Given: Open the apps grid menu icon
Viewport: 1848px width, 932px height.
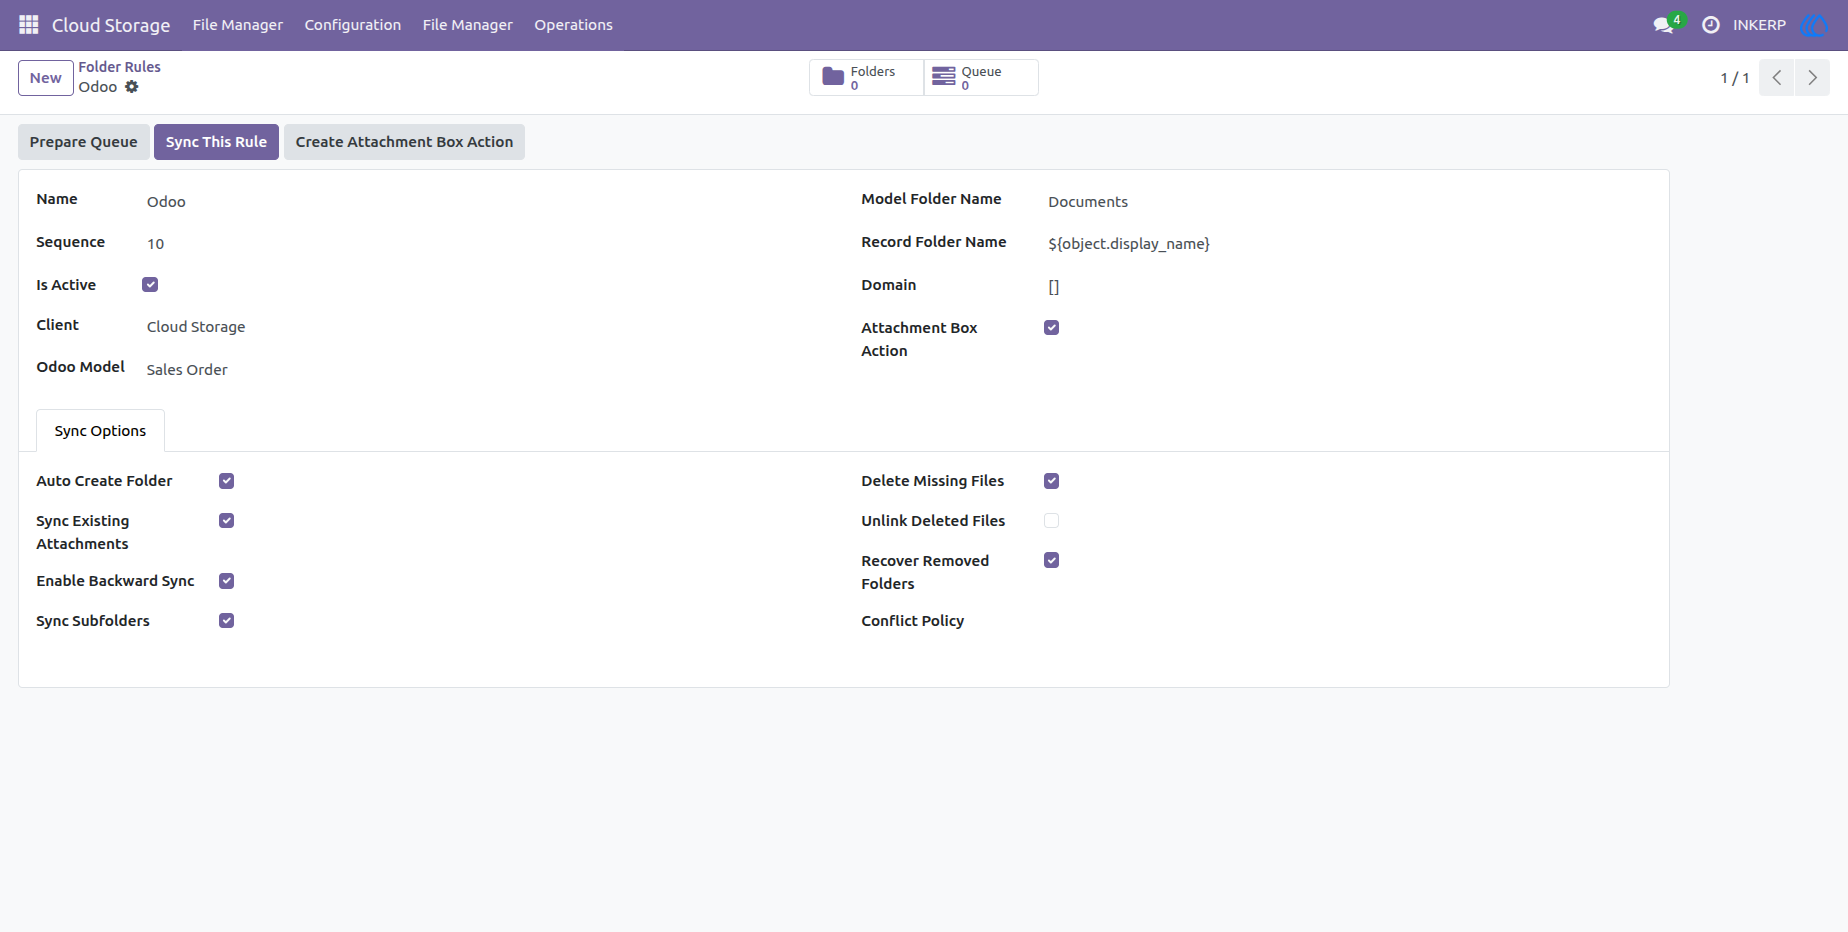Looking at the screenshot, I should [29, 25].
